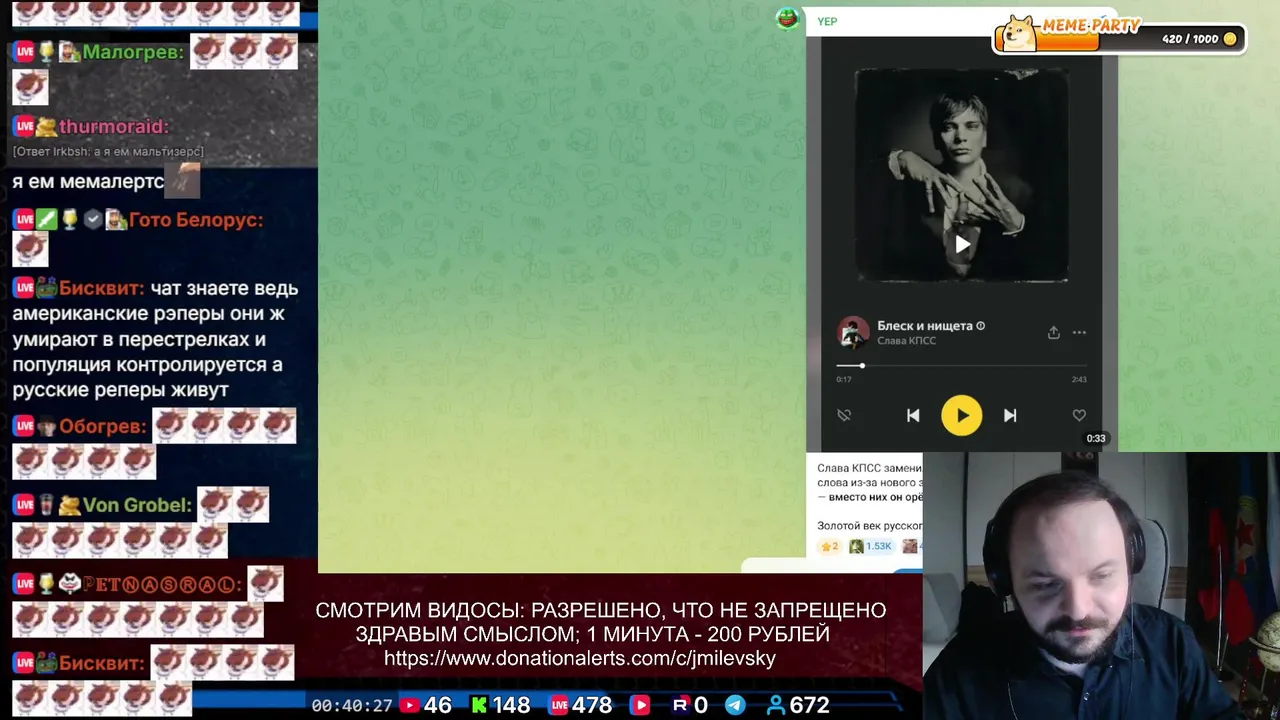Click the chat username thurmoraid
Viewport: 1280px width, 720px height.
click(x=113, y=126)
